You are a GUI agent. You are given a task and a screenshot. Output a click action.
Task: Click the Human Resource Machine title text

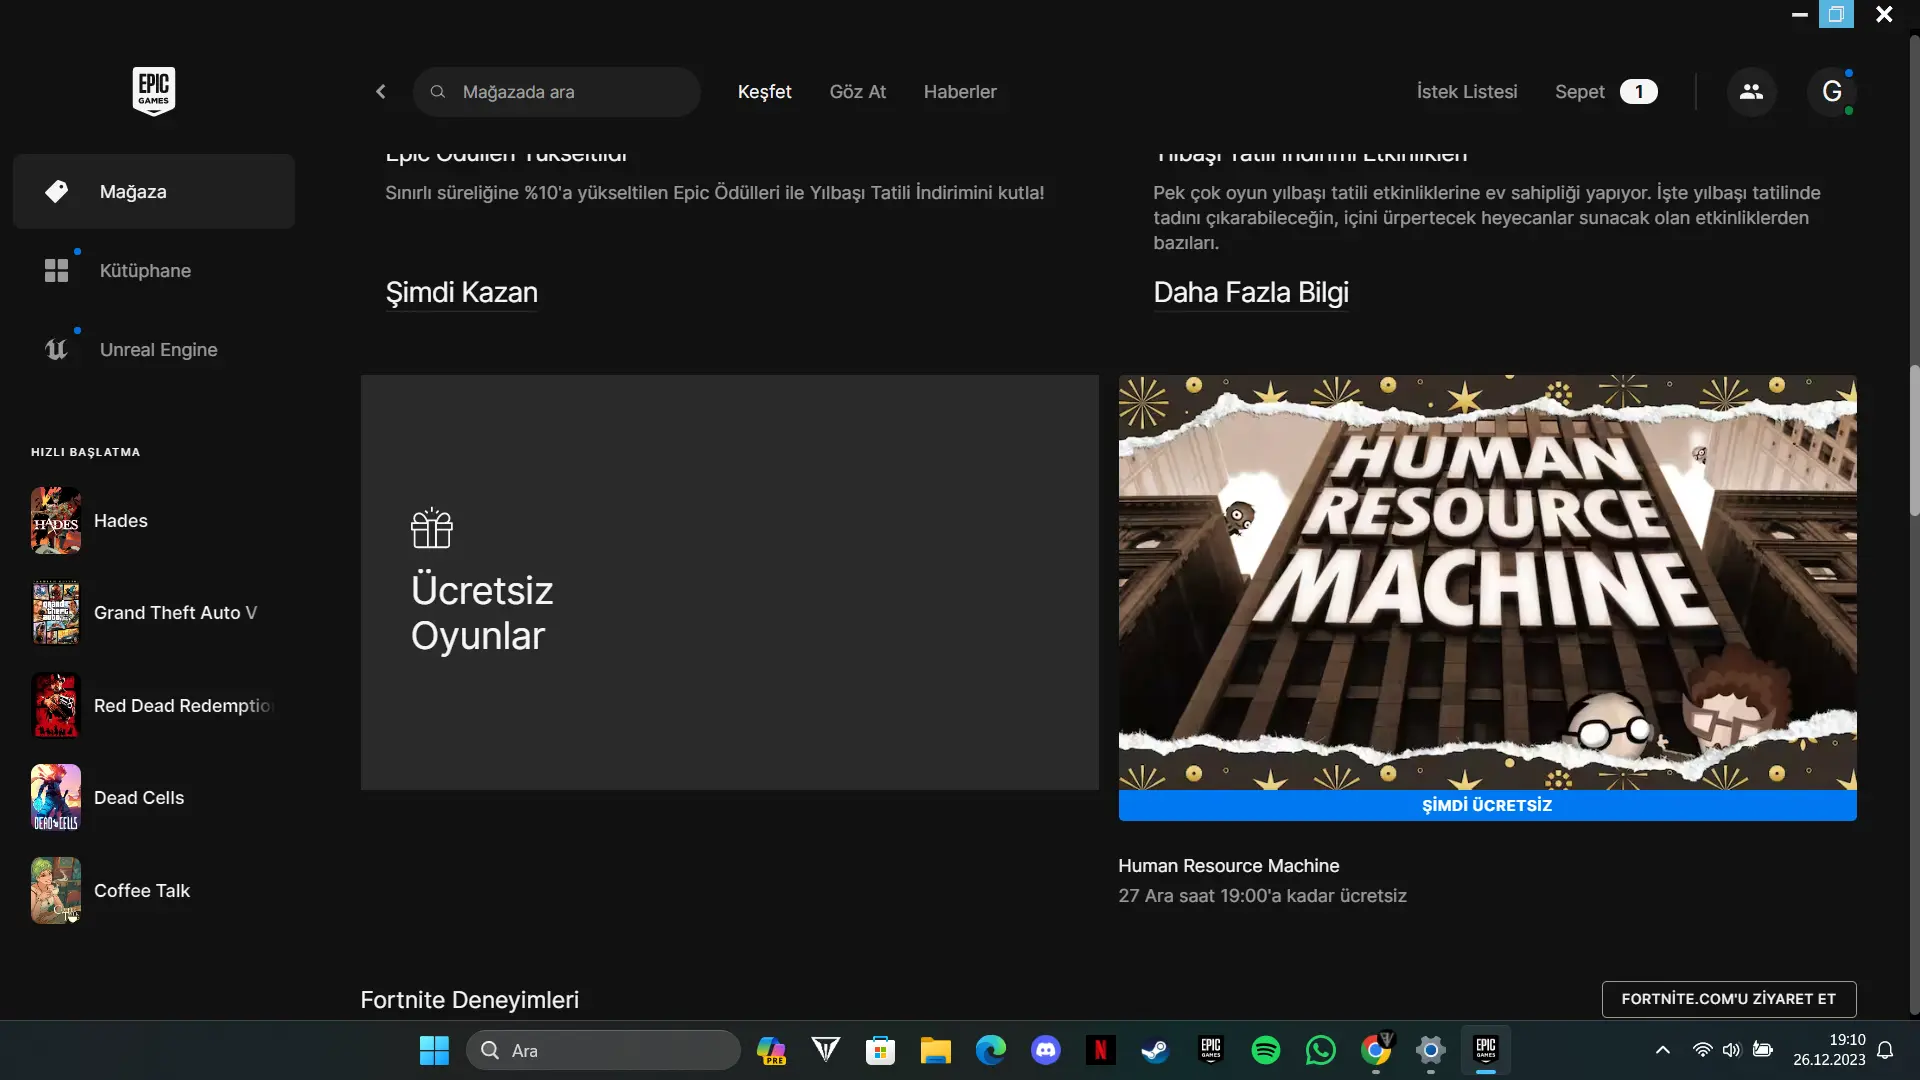pyautogui.click(x=1229, y=866)
